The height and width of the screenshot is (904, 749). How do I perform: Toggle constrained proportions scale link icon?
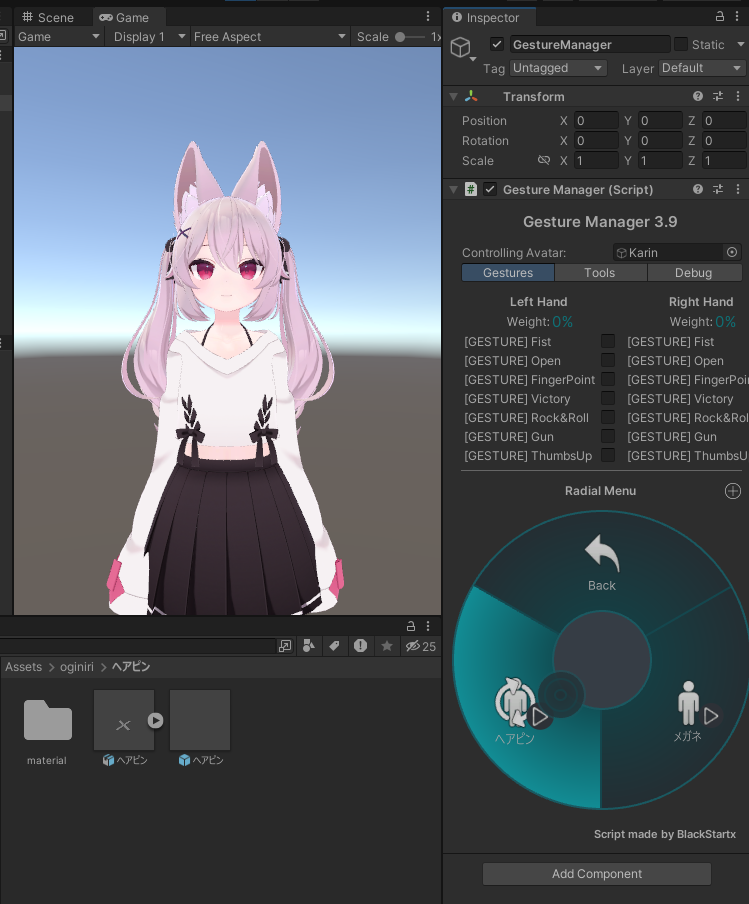click(544, 160)
